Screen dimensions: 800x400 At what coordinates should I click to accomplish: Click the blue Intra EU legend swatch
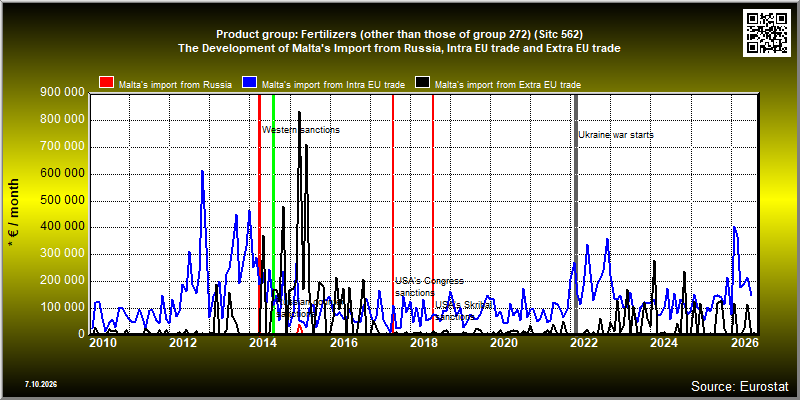pos(249,83)
